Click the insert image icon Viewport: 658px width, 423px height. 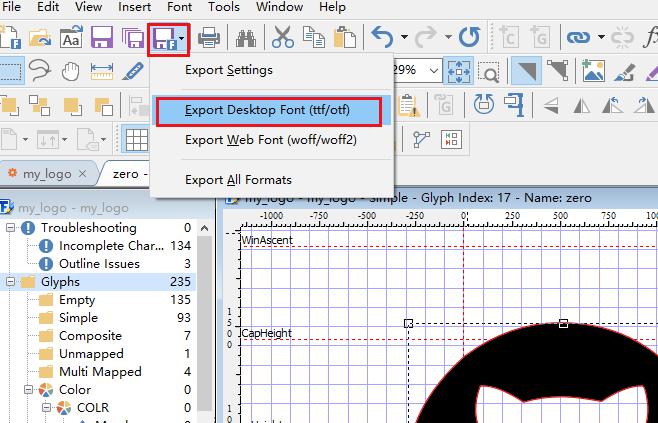(593, 71)
